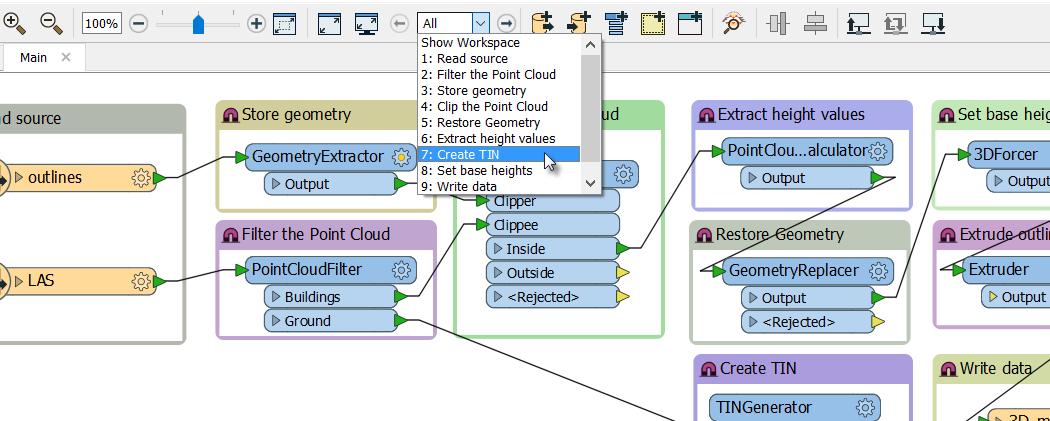Expand the Outside output port triangle

tap(498, 273)
